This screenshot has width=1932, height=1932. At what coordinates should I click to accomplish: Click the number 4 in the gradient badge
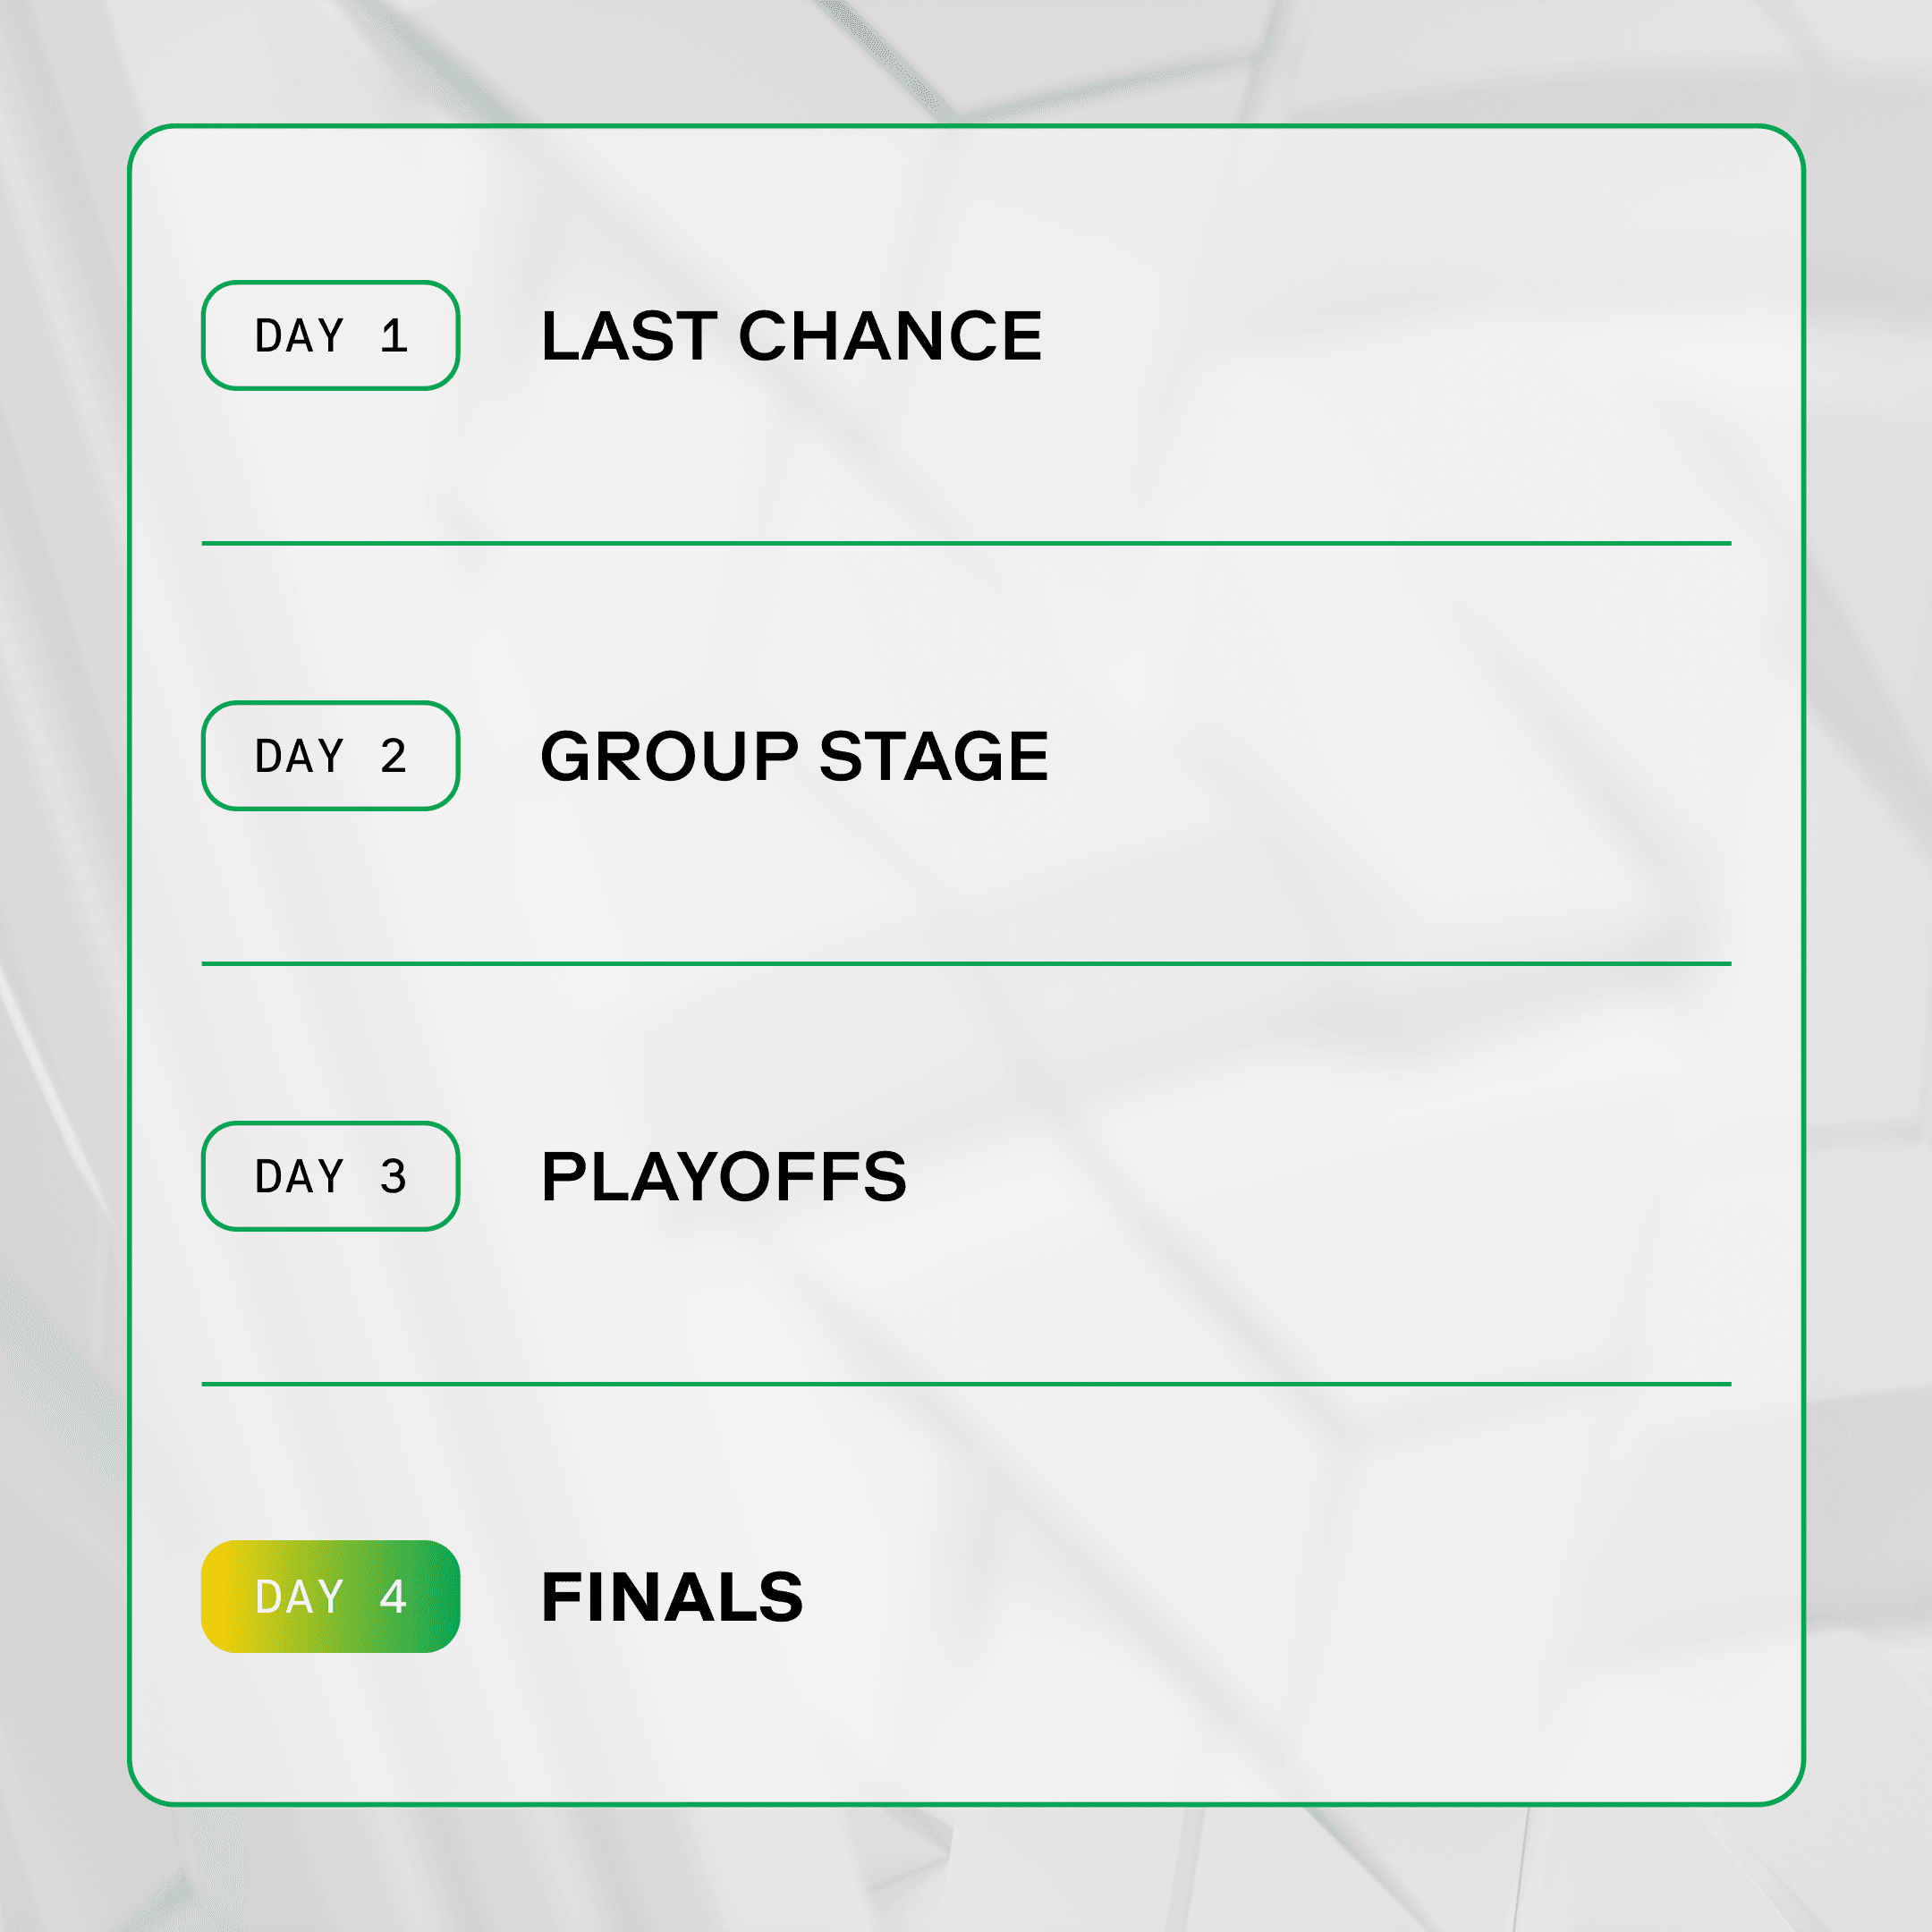[393, 1597]
